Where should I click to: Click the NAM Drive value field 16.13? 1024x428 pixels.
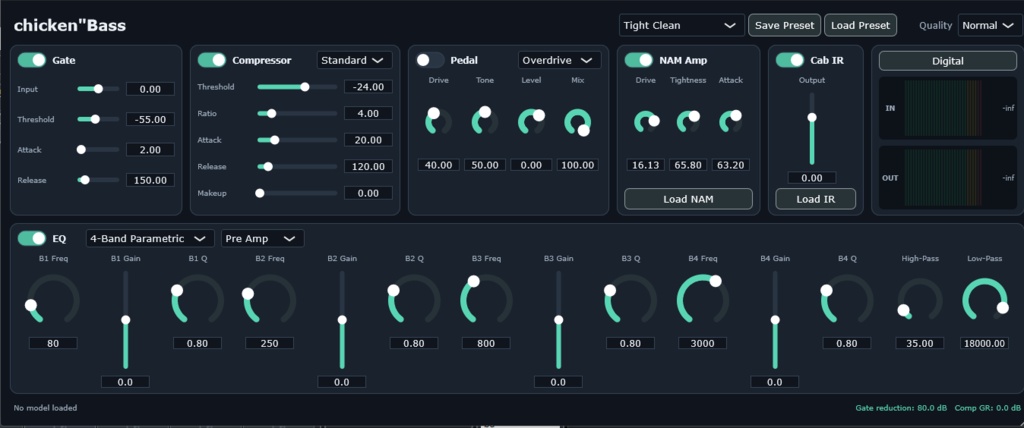pyautogui.click(x=645, y=165)
